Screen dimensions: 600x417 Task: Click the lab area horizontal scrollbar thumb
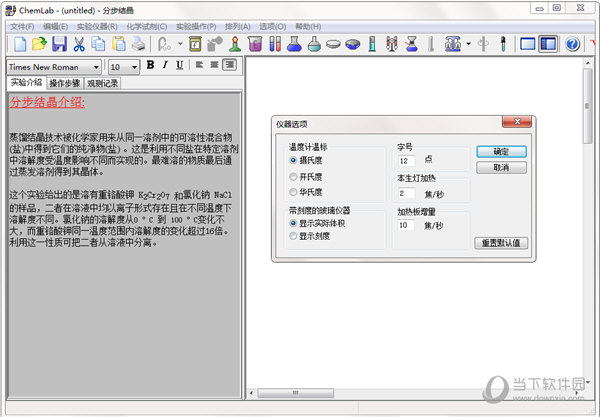point(296,393)
